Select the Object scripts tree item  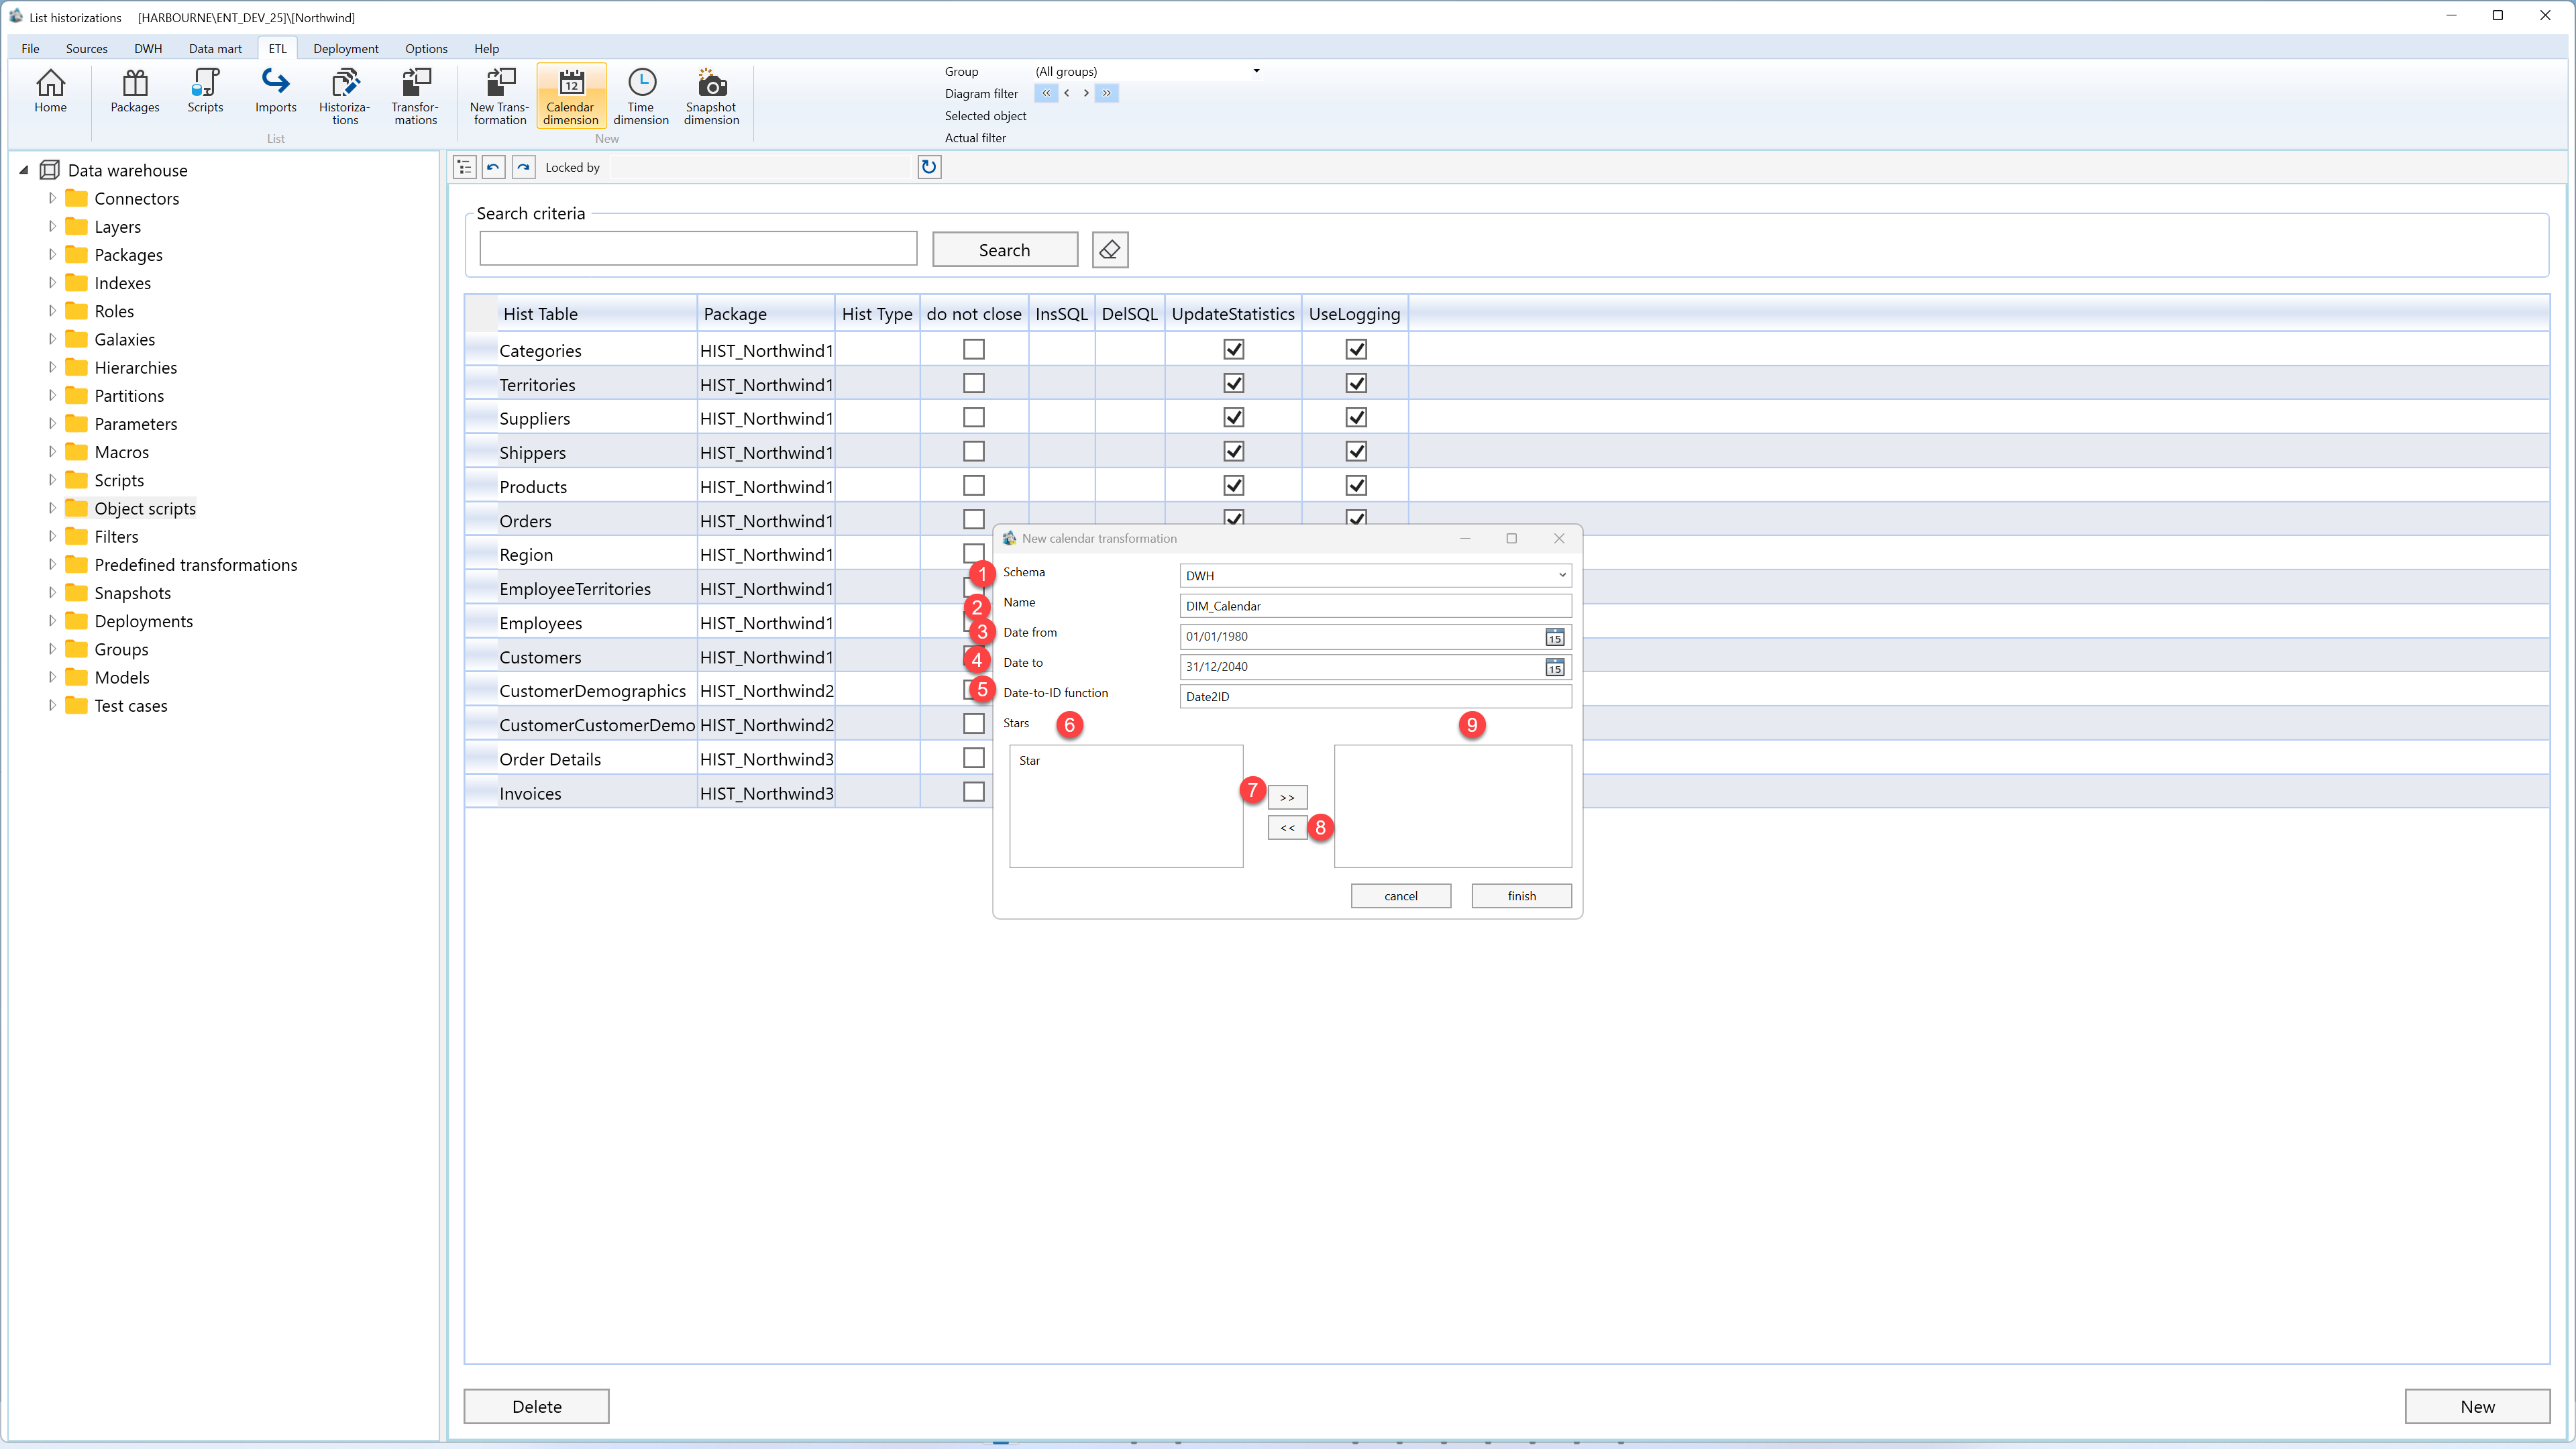[145, 508]
